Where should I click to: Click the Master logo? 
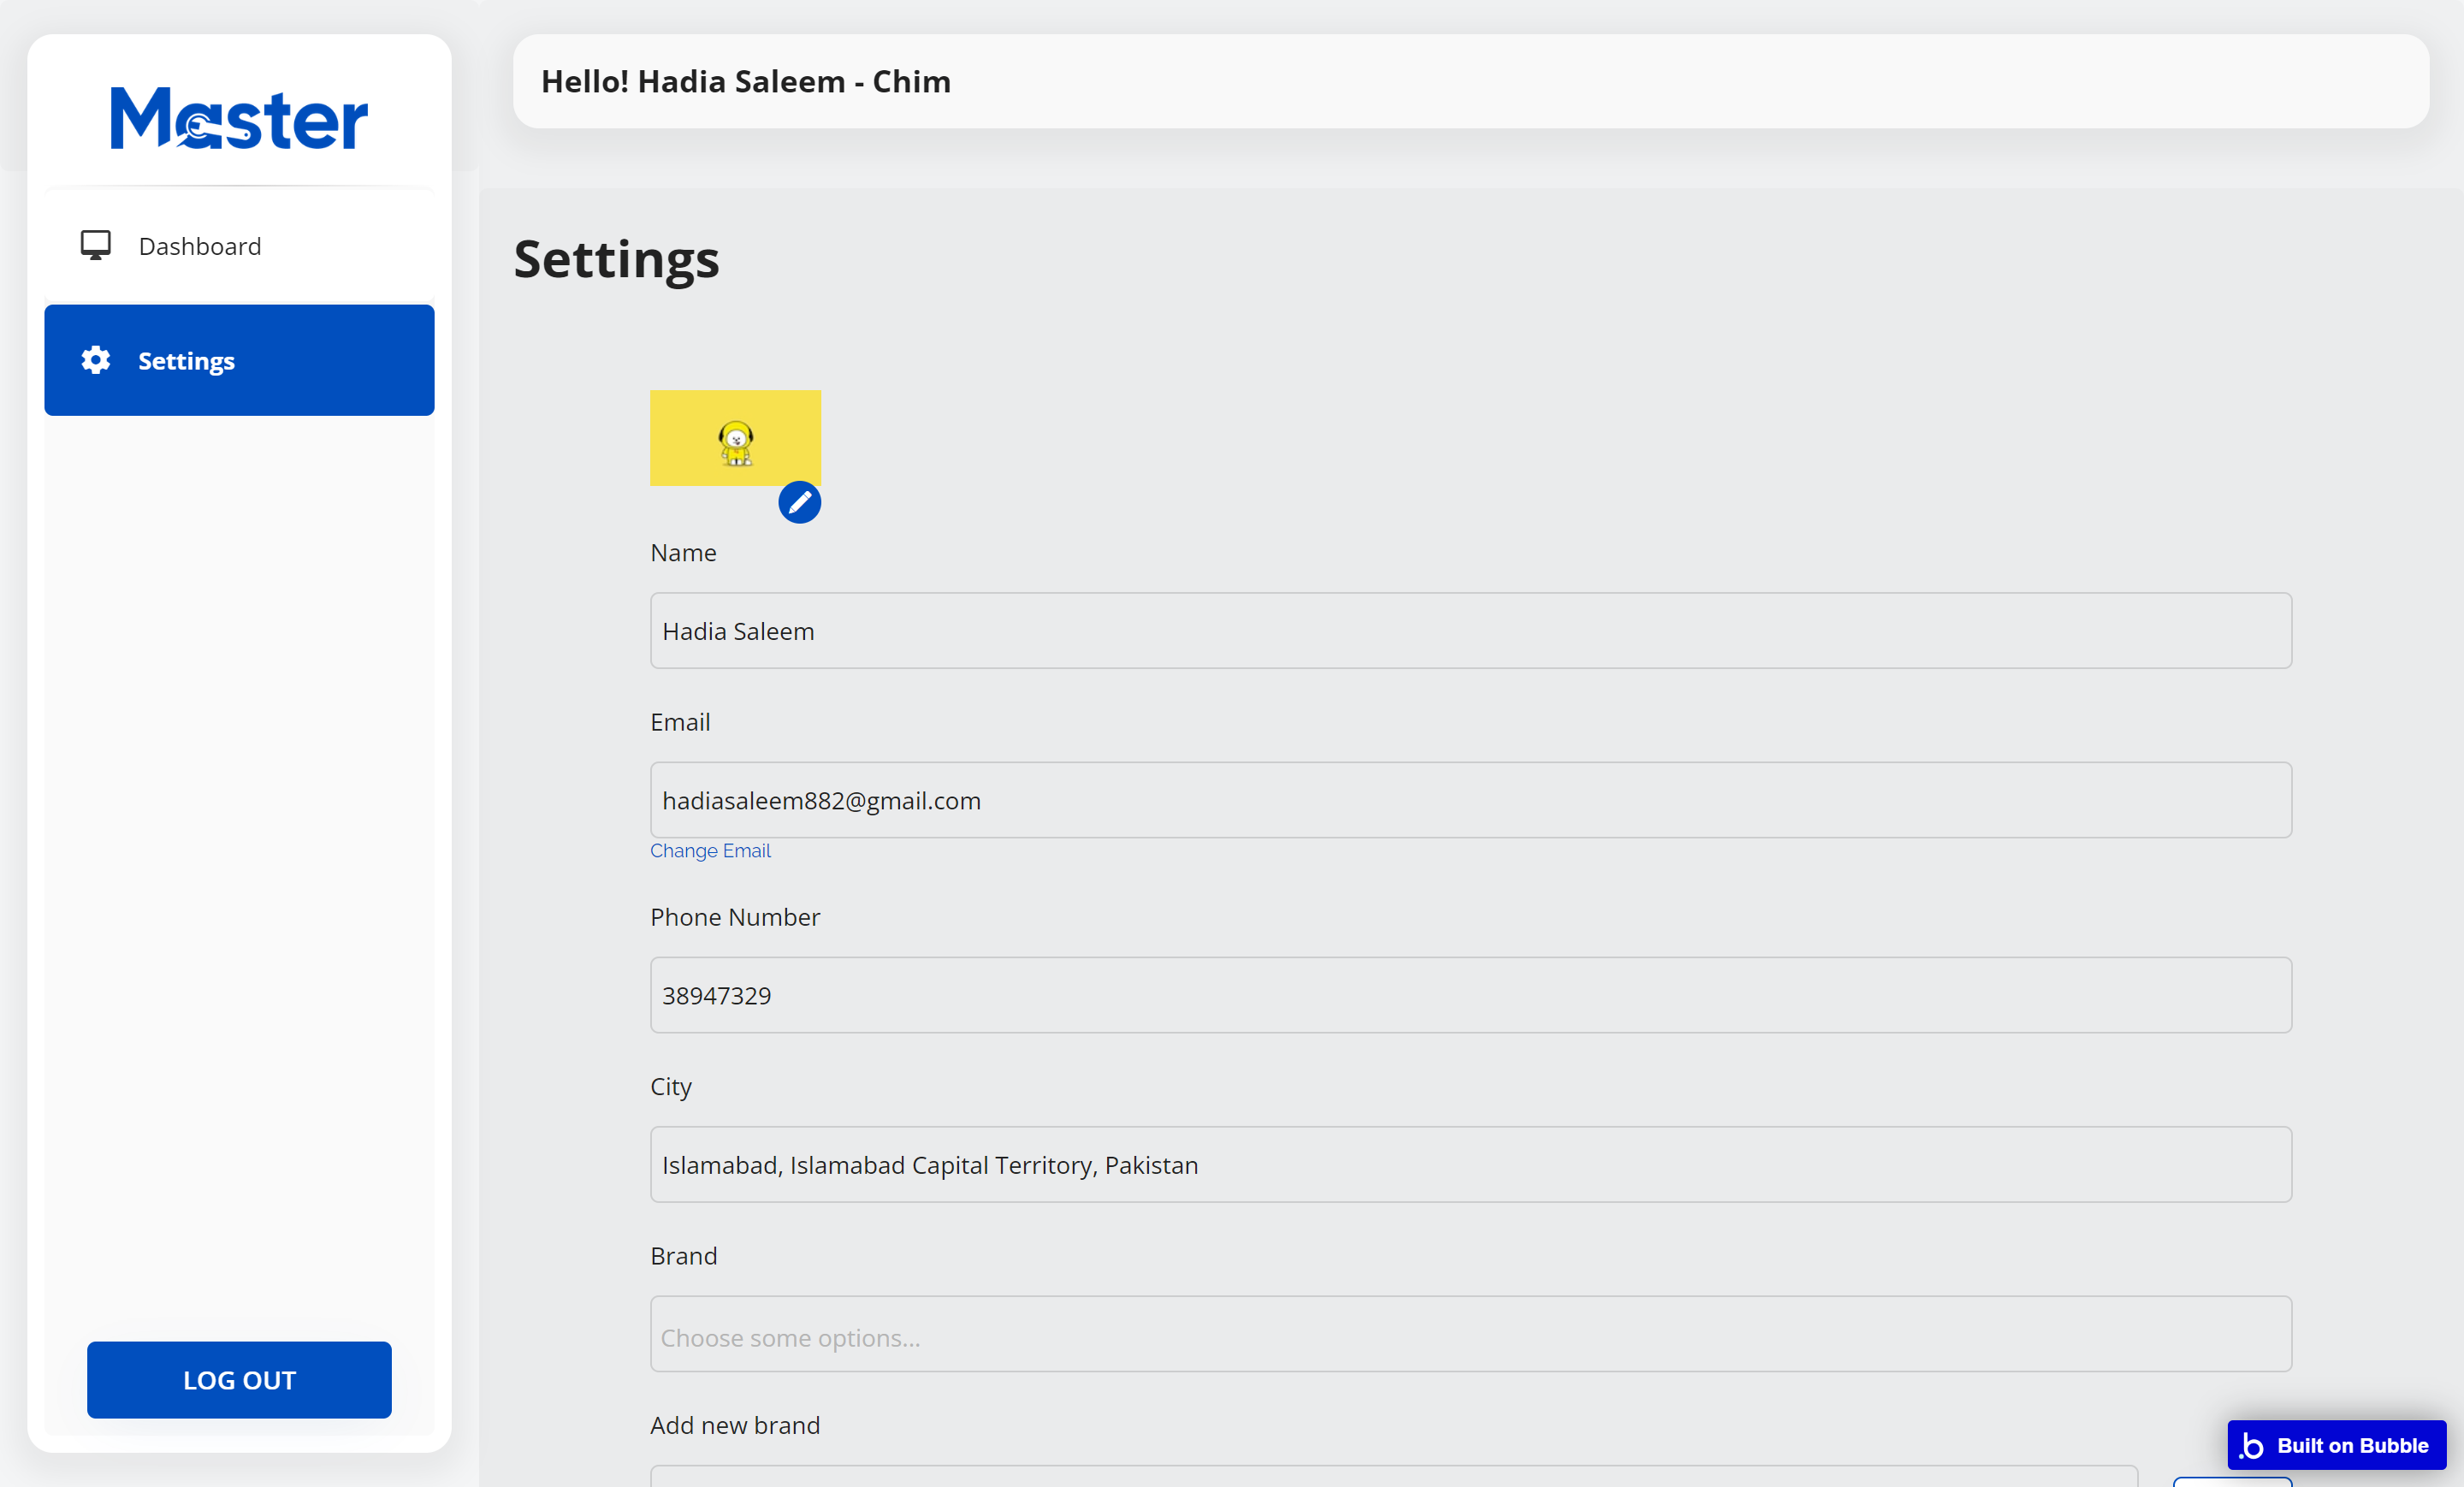tap(239, 118)
